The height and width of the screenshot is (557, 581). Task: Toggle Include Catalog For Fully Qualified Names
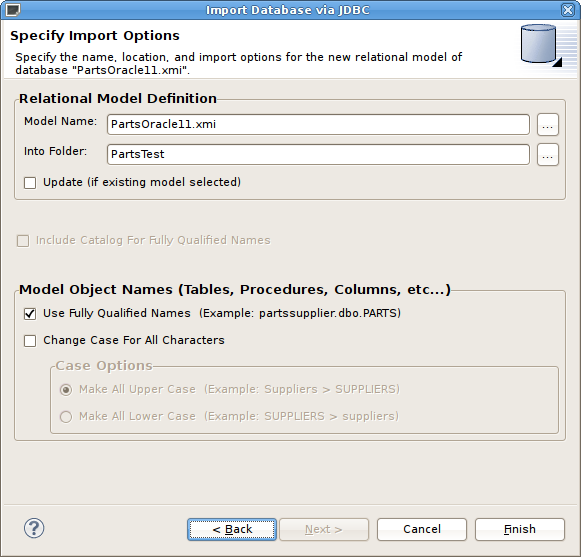pos(23,241)
